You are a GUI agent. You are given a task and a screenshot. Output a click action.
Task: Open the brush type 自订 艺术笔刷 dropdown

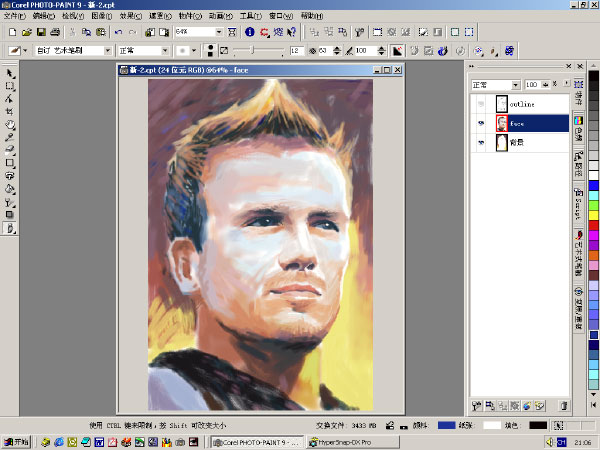pyautogui.click(x=108, y=51)
